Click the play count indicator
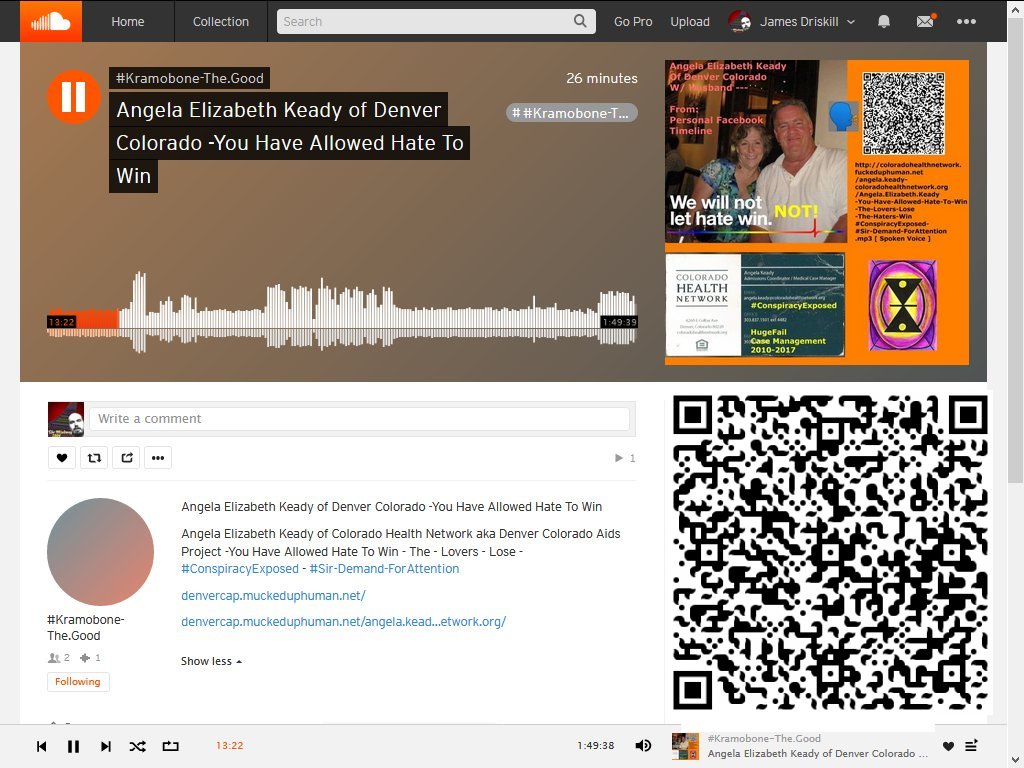Image resolution: width=1024 pixels, height=768 pixels. (x=625, y=458)
